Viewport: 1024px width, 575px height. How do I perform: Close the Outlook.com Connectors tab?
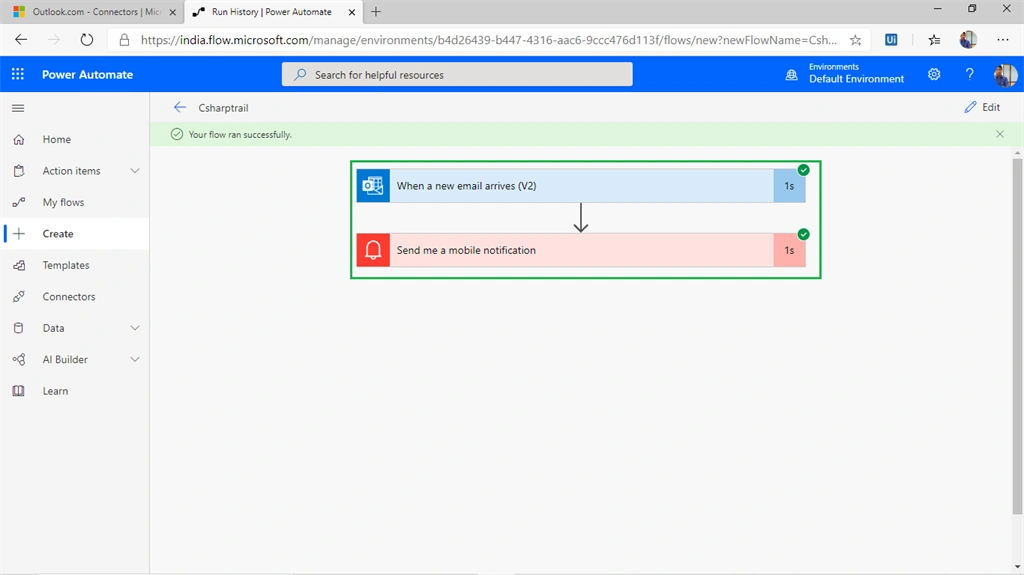[172, 12]
